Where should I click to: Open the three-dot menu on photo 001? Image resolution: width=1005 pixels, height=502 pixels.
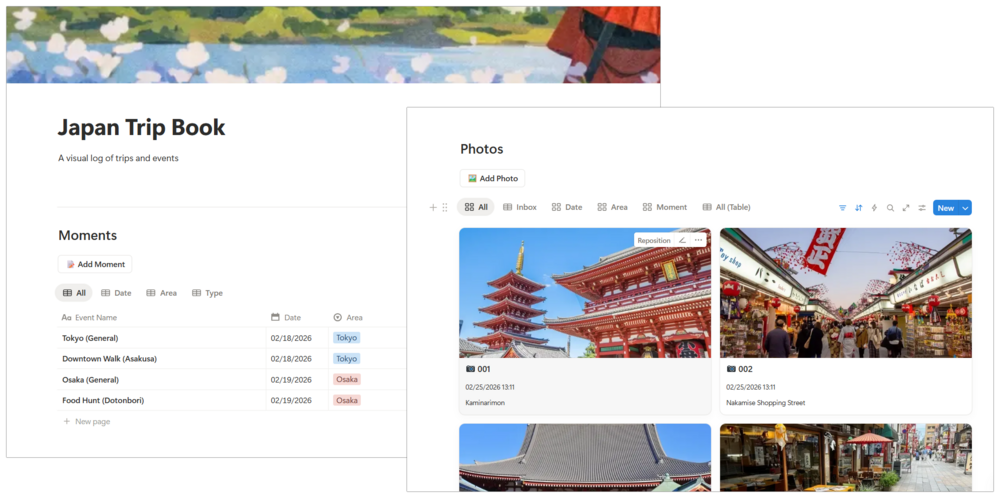[x=698, y=240]
